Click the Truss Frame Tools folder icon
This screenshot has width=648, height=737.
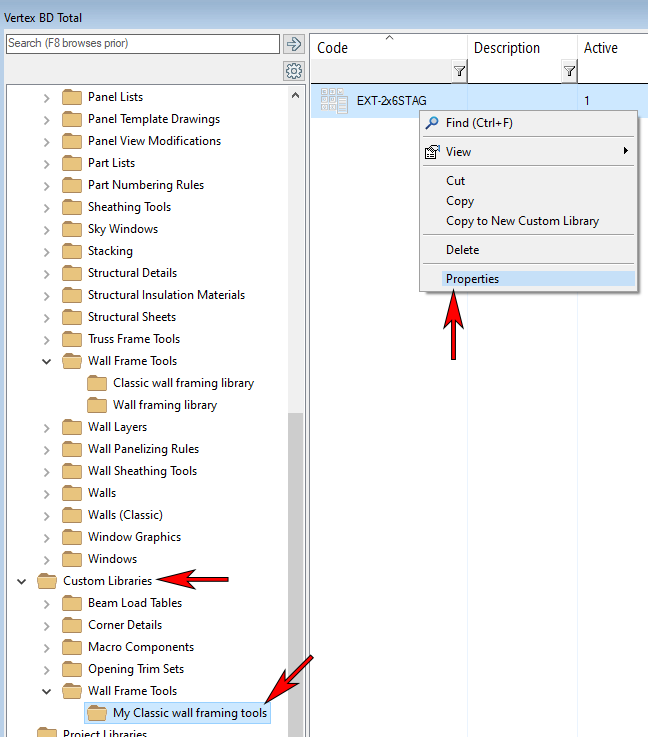pos(72,339)
